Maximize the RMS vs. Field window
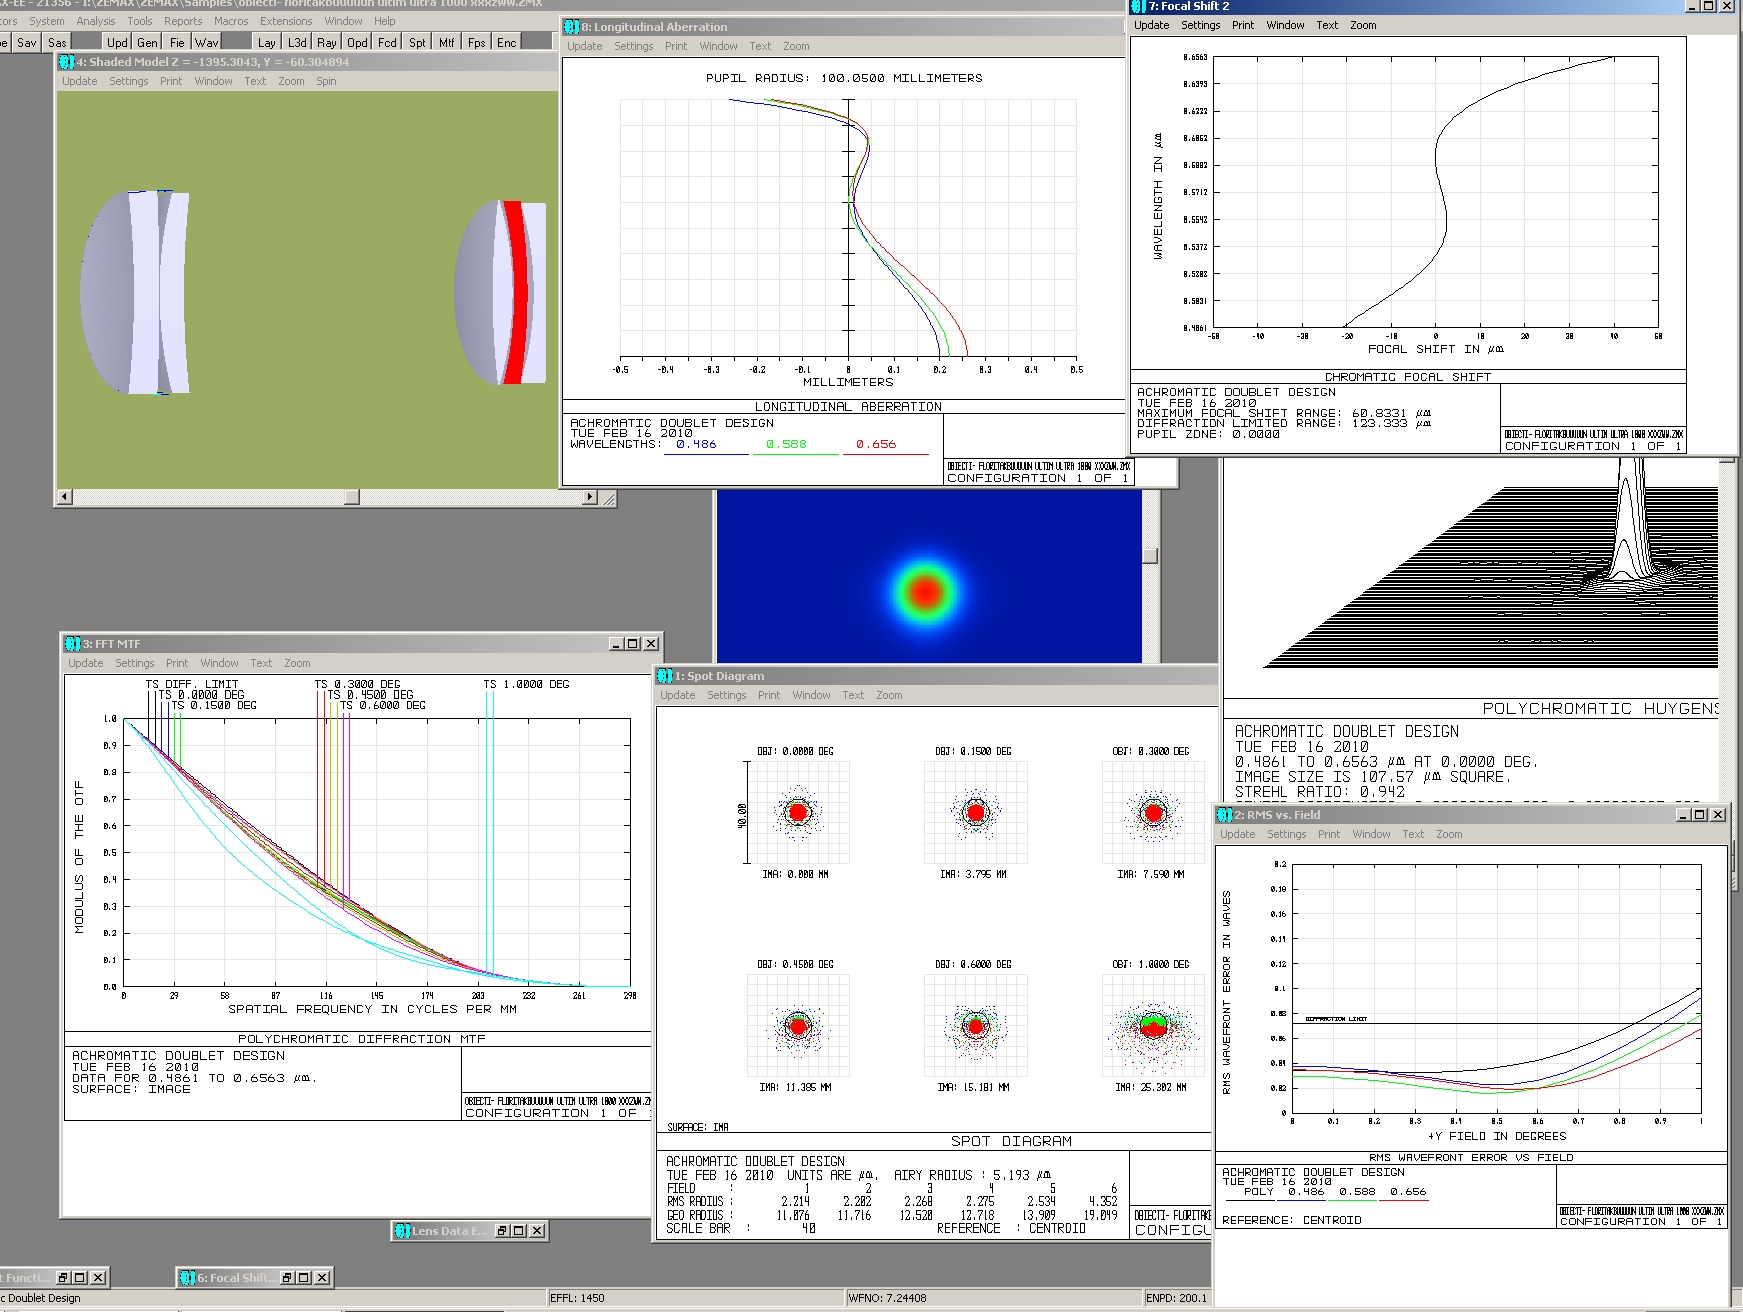This screenshot has width=1743, height=1312. (1699, 815)
